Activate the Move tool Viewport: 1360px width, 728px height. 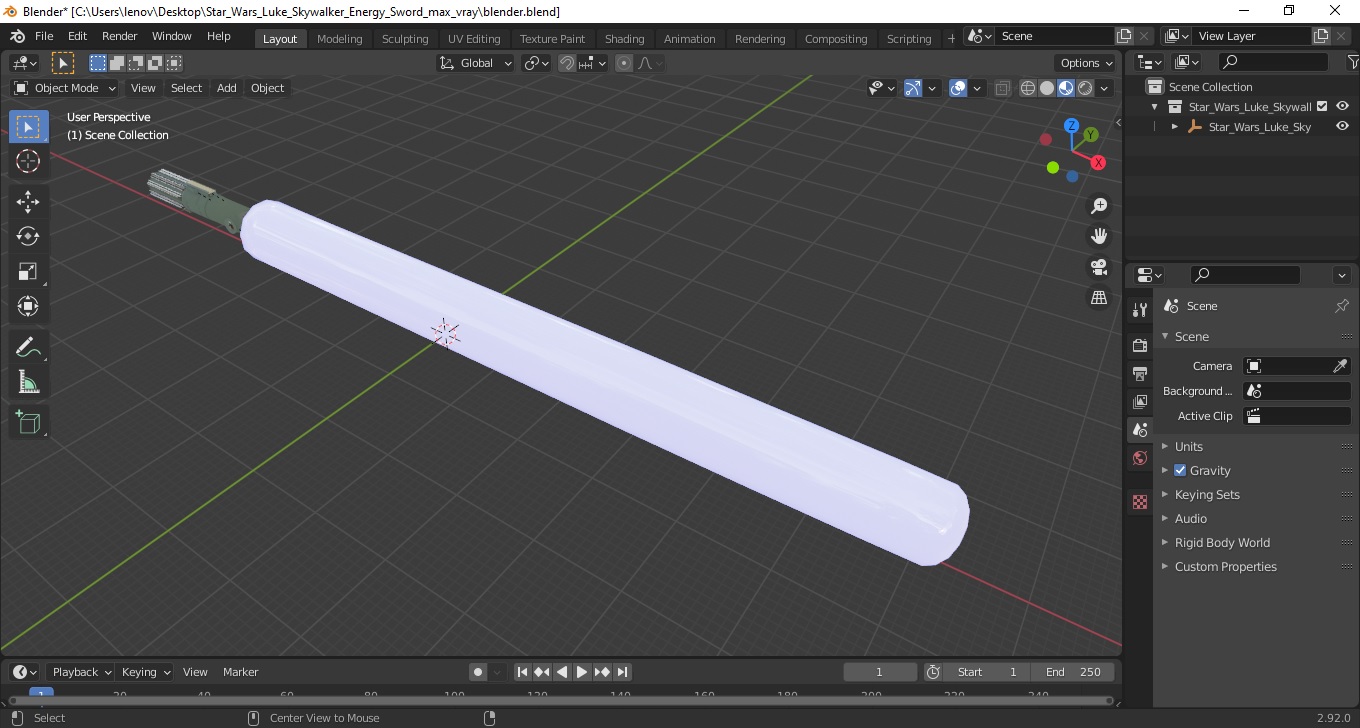click(28, 201)
